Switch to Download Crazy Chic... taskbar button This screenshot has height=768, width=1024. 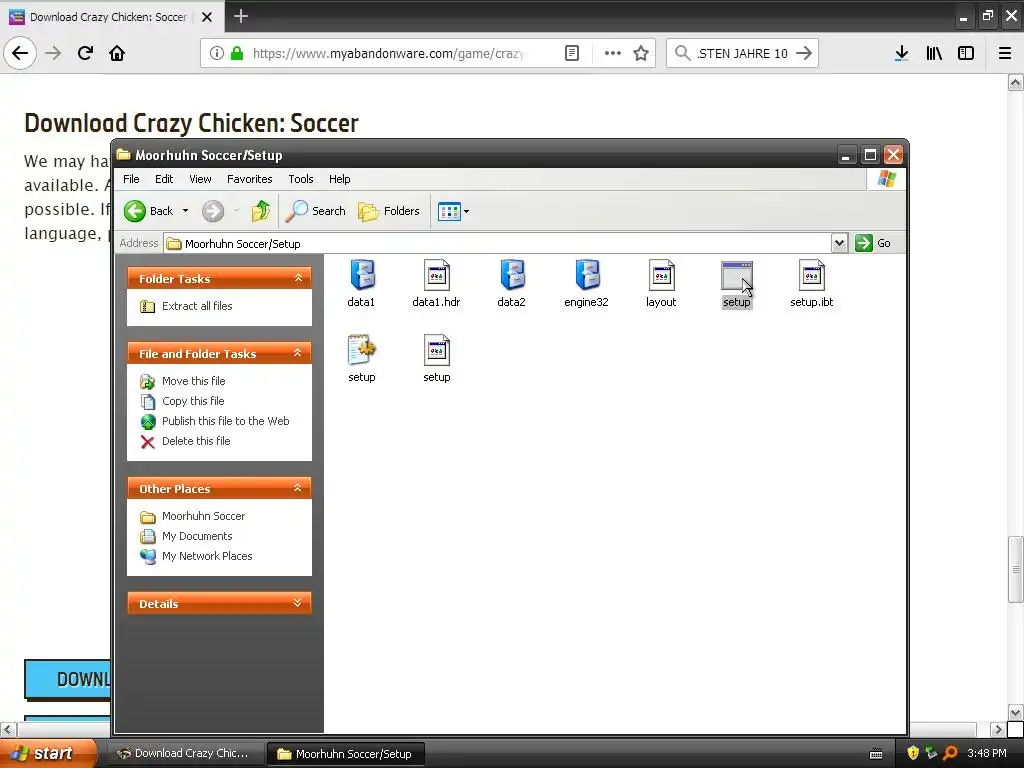187,753
